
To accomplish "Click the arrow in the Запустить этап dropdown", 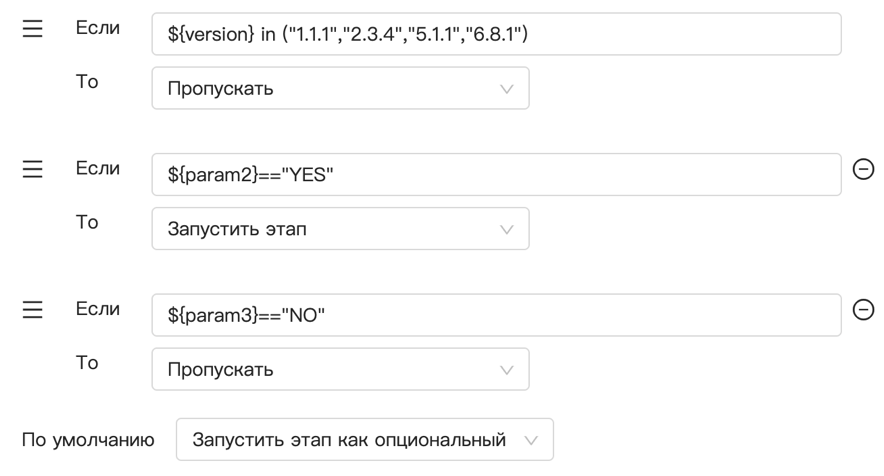I will point(507,230).
